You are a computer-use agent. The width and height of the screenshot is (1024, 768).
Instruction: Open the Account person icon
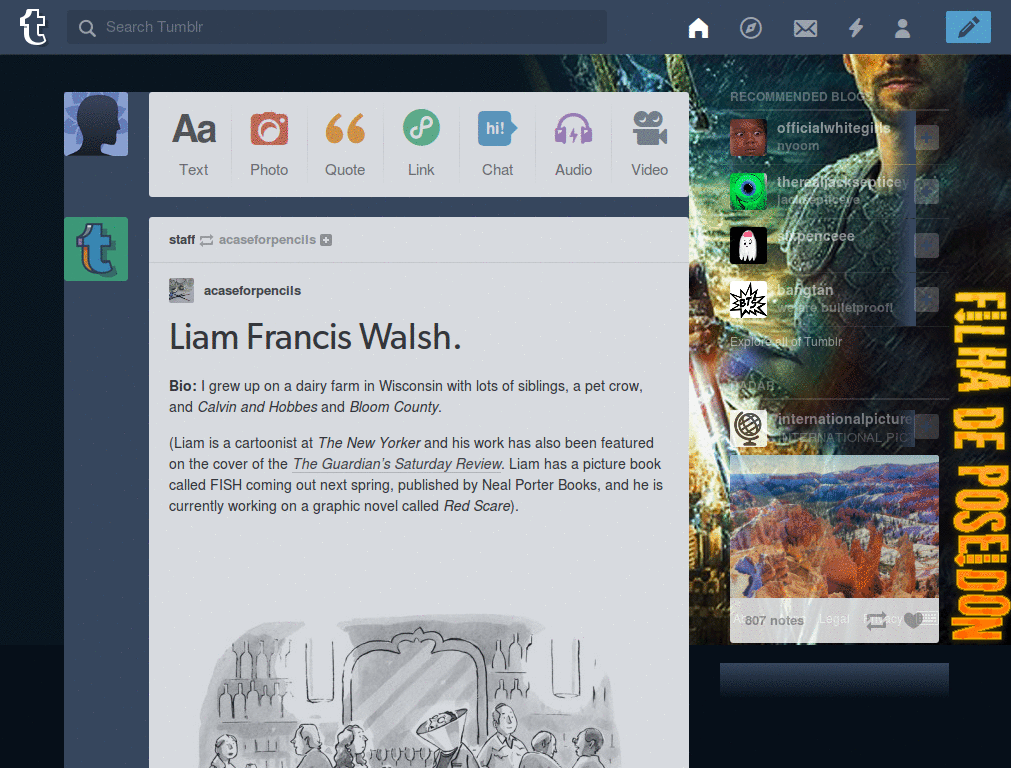pyautogui.click(x=903, y=28)
